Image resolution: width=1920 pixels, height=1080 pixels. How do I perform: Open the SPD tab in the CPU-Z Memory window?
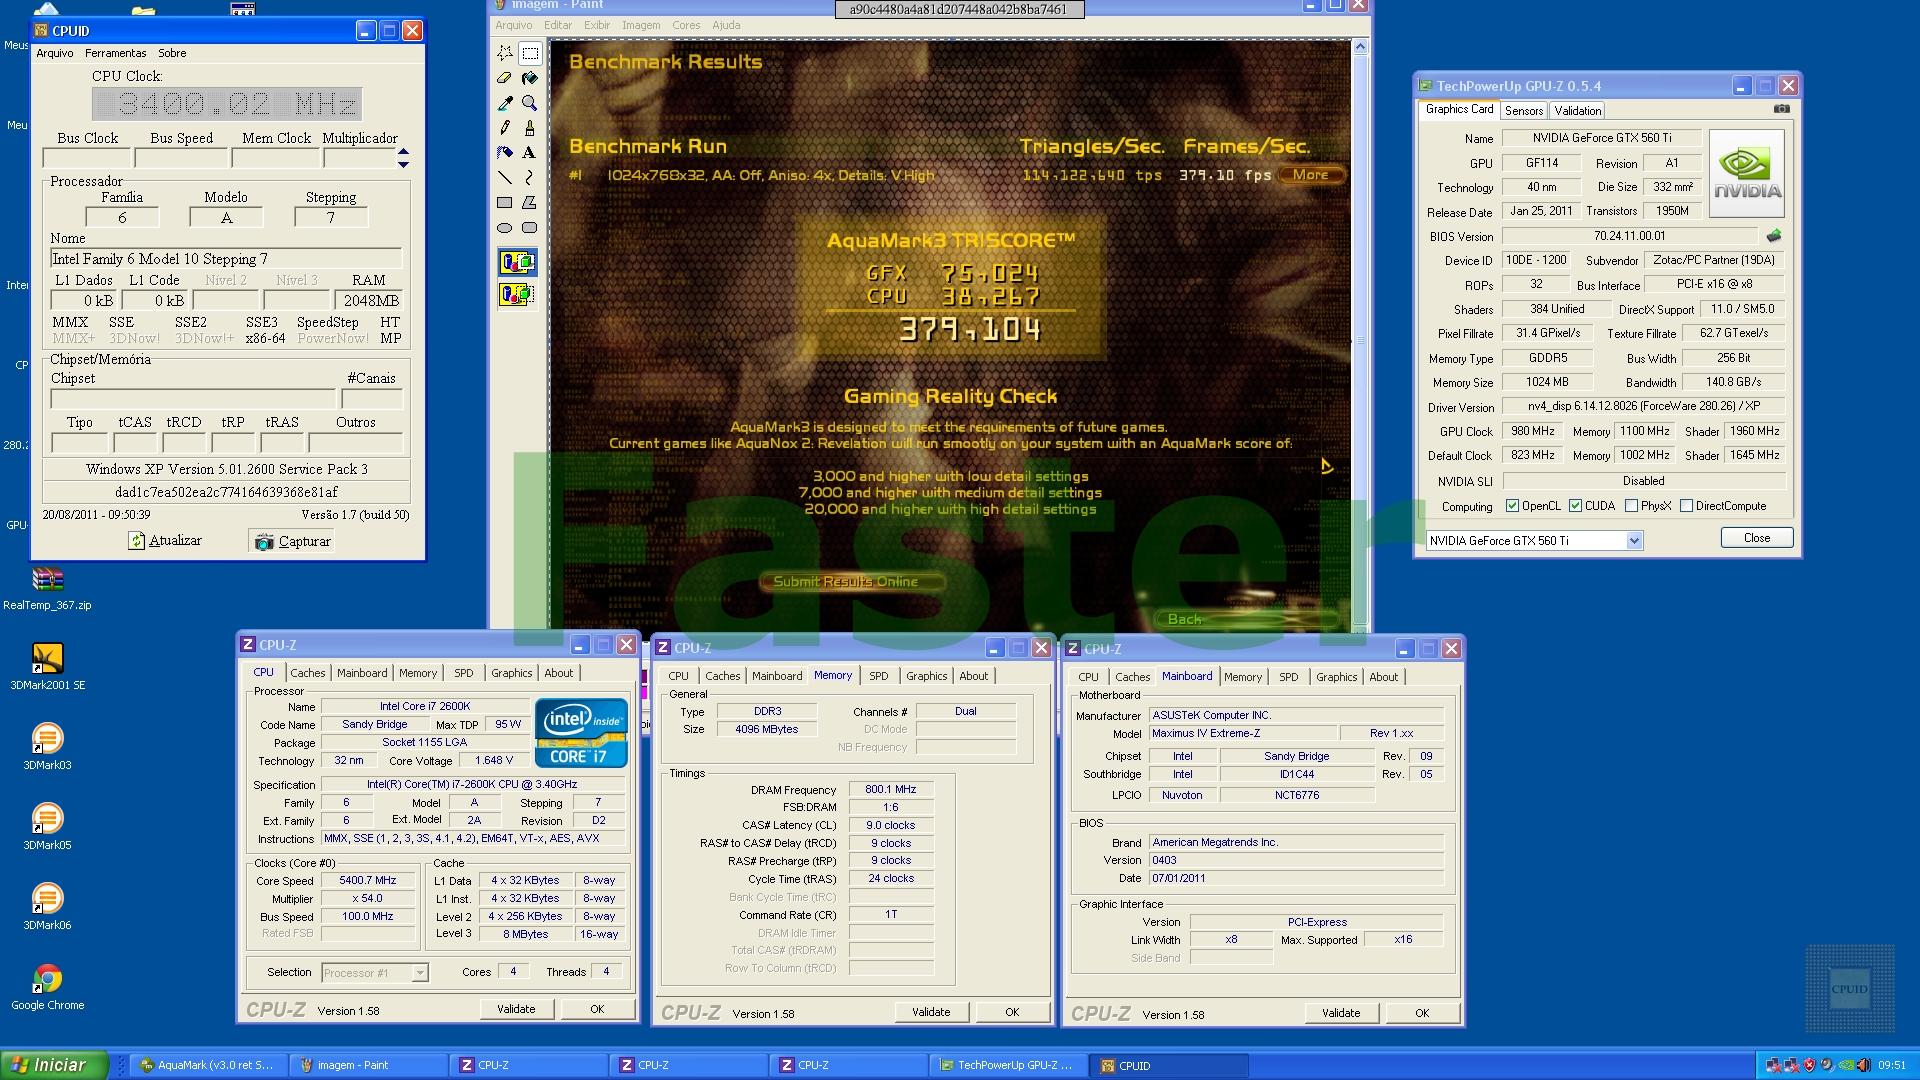pyautogui.click(x=879, y=676)
